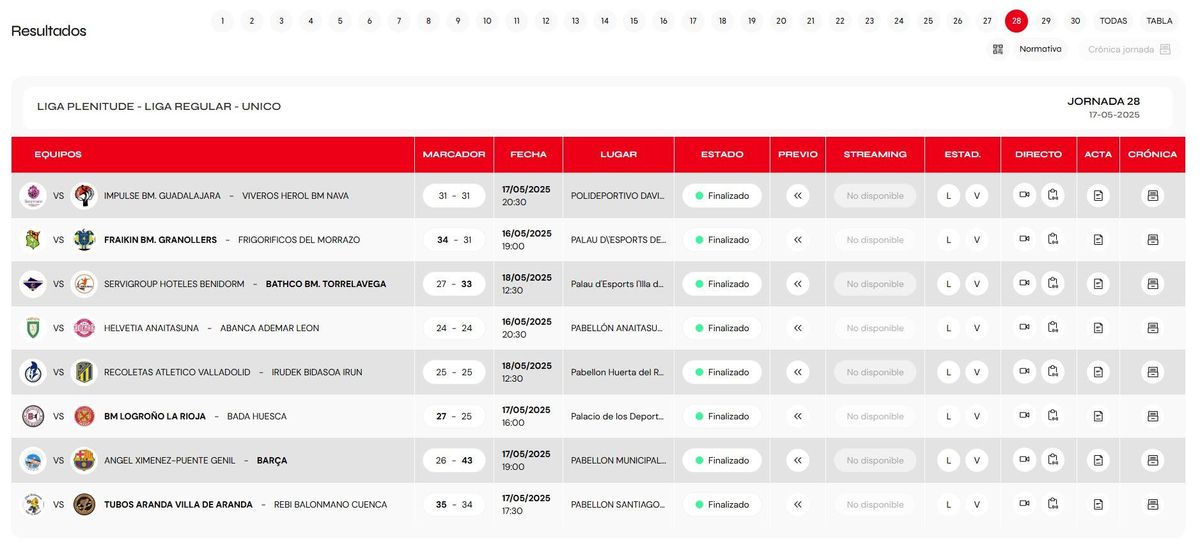Select matchday 30 tab

pos(1075,21)
